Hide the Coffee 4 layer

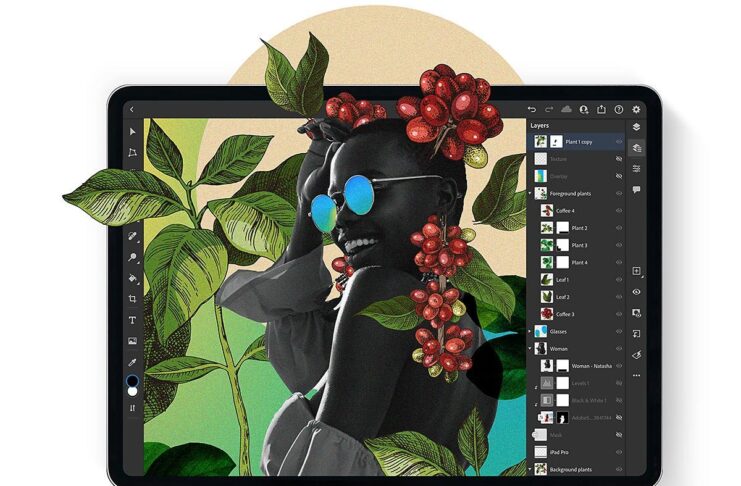(x=619, y=211)
